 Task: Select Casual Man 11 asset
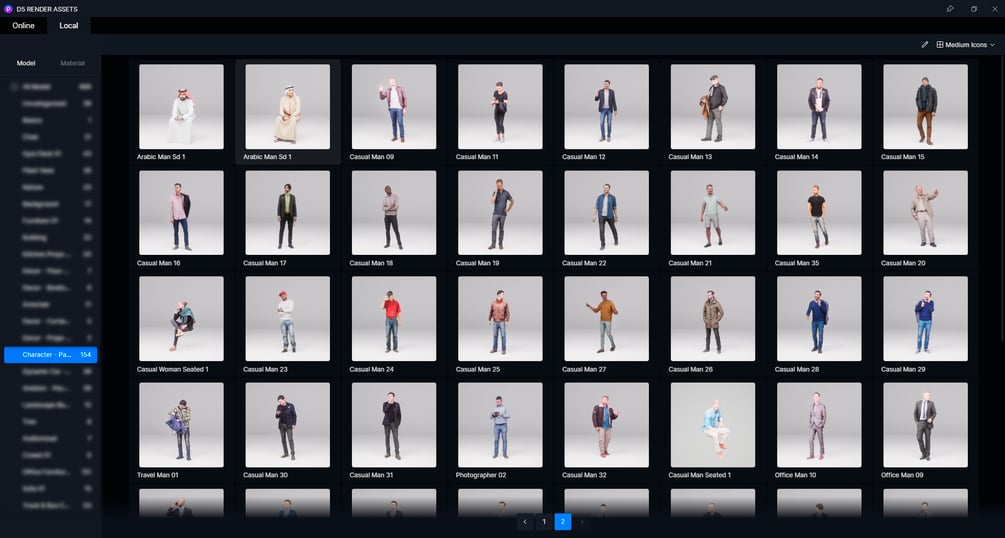click(x=500, y=106)
